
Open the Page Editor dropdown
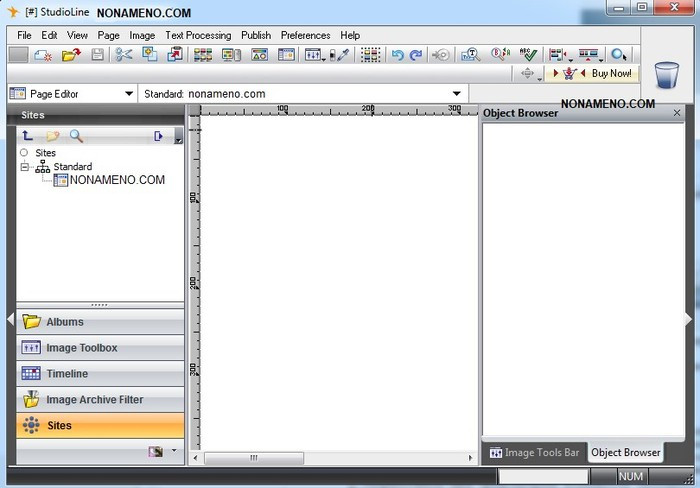pos(128,94)
